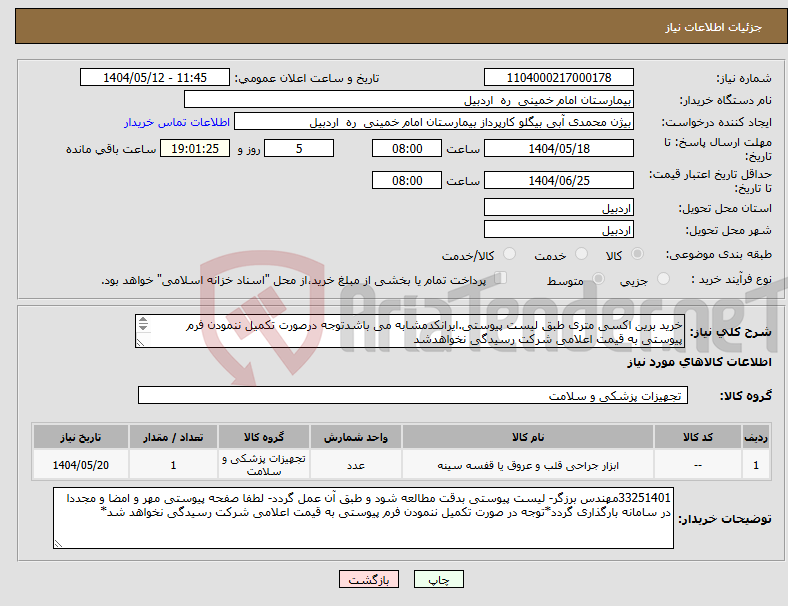Click item name ابزار جراحی قلب و عروق
The image size is (788, 606).
pos(528,465)
